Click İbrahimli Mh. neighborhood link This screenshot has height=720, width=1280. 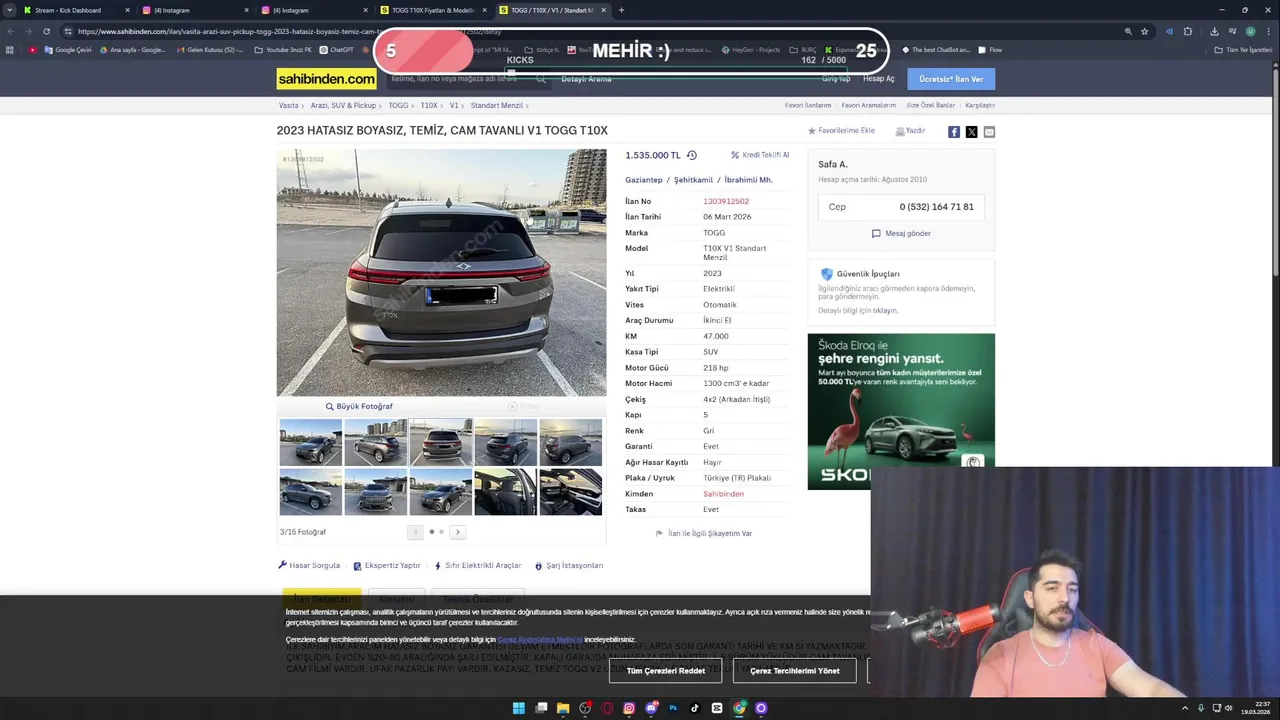[x=748, y=180]
